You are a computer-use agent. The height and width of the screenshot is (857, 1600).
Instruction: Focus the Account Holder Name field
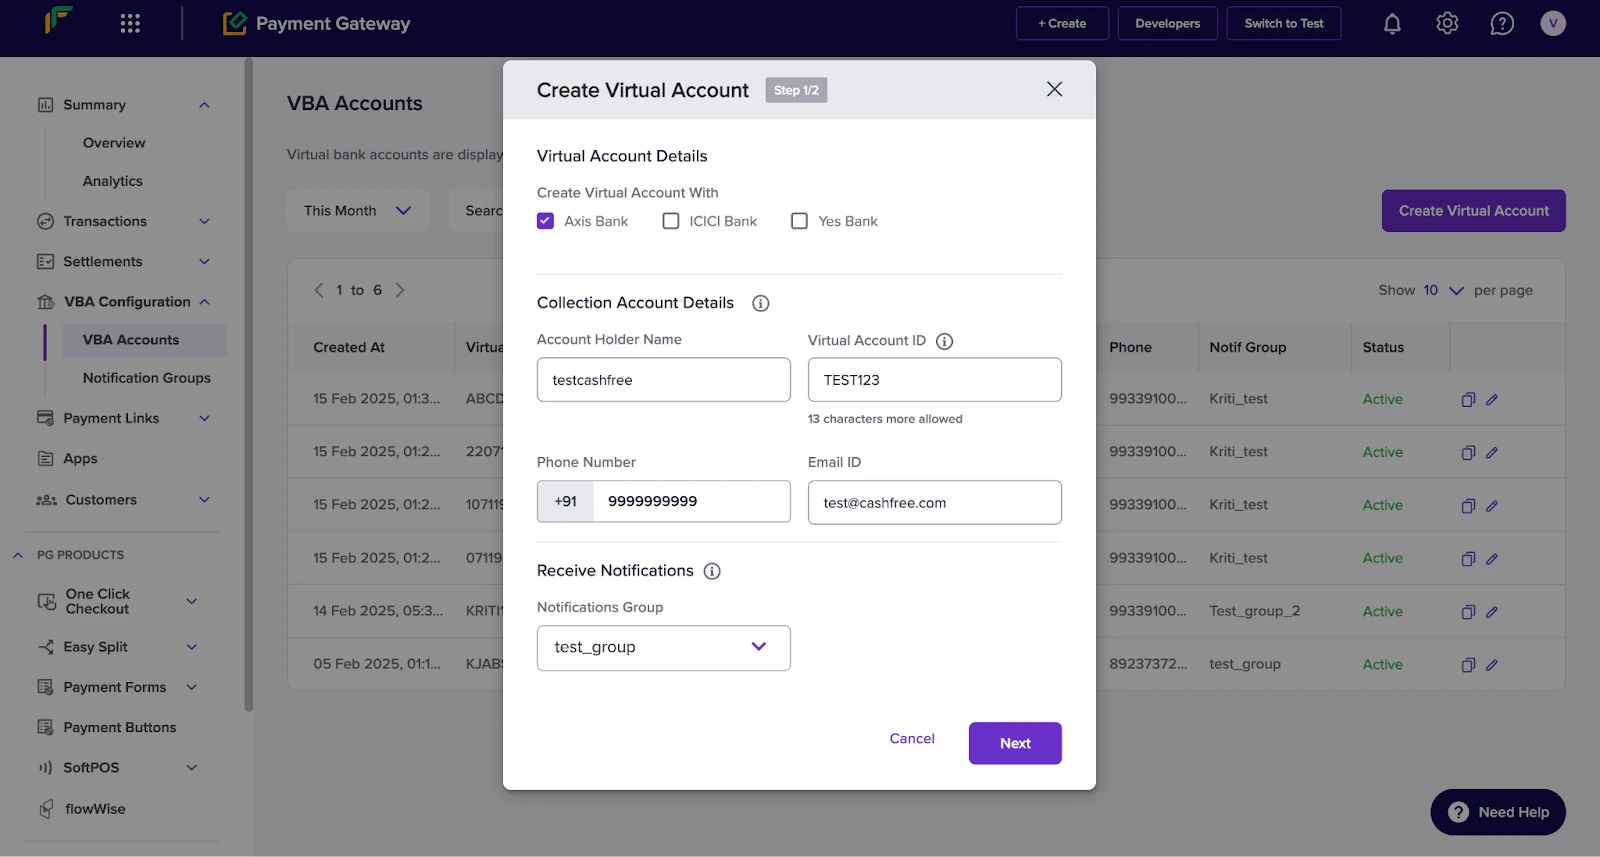664,380
